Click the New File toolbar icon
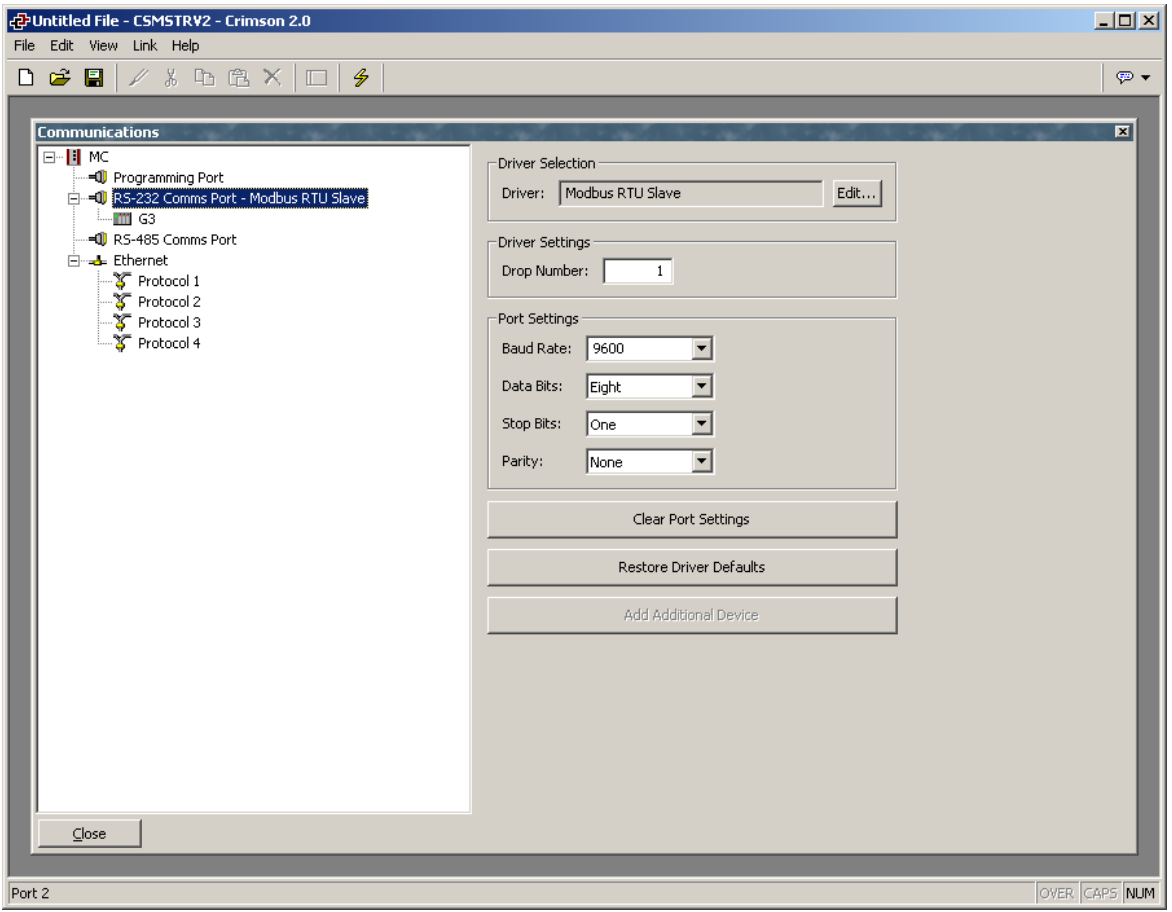 (x=26, y=77)
